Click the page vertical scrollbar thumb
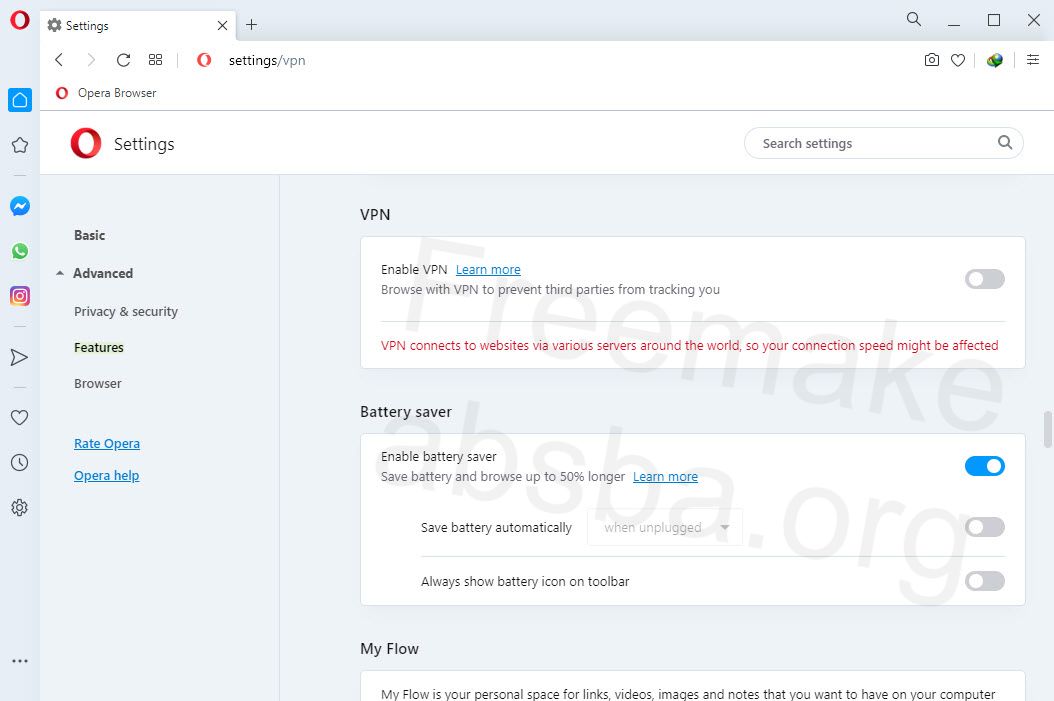The image size is (1054, 701). (x=1047, y=429)
